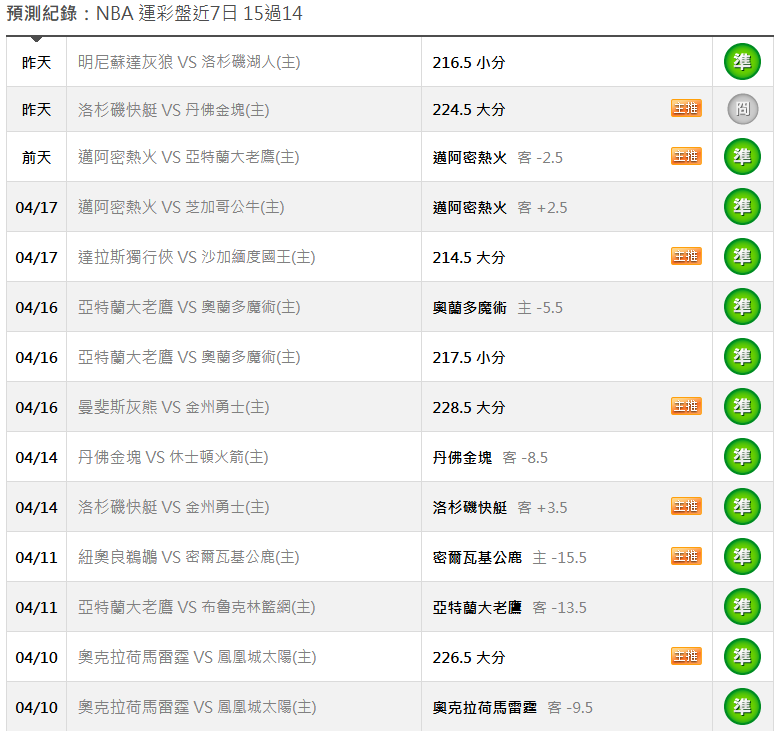
Task: Click green 準 icon for 亞特蘭大老鷹 VS 布魯克林籃網 row
Action: [x=742, y=607]
